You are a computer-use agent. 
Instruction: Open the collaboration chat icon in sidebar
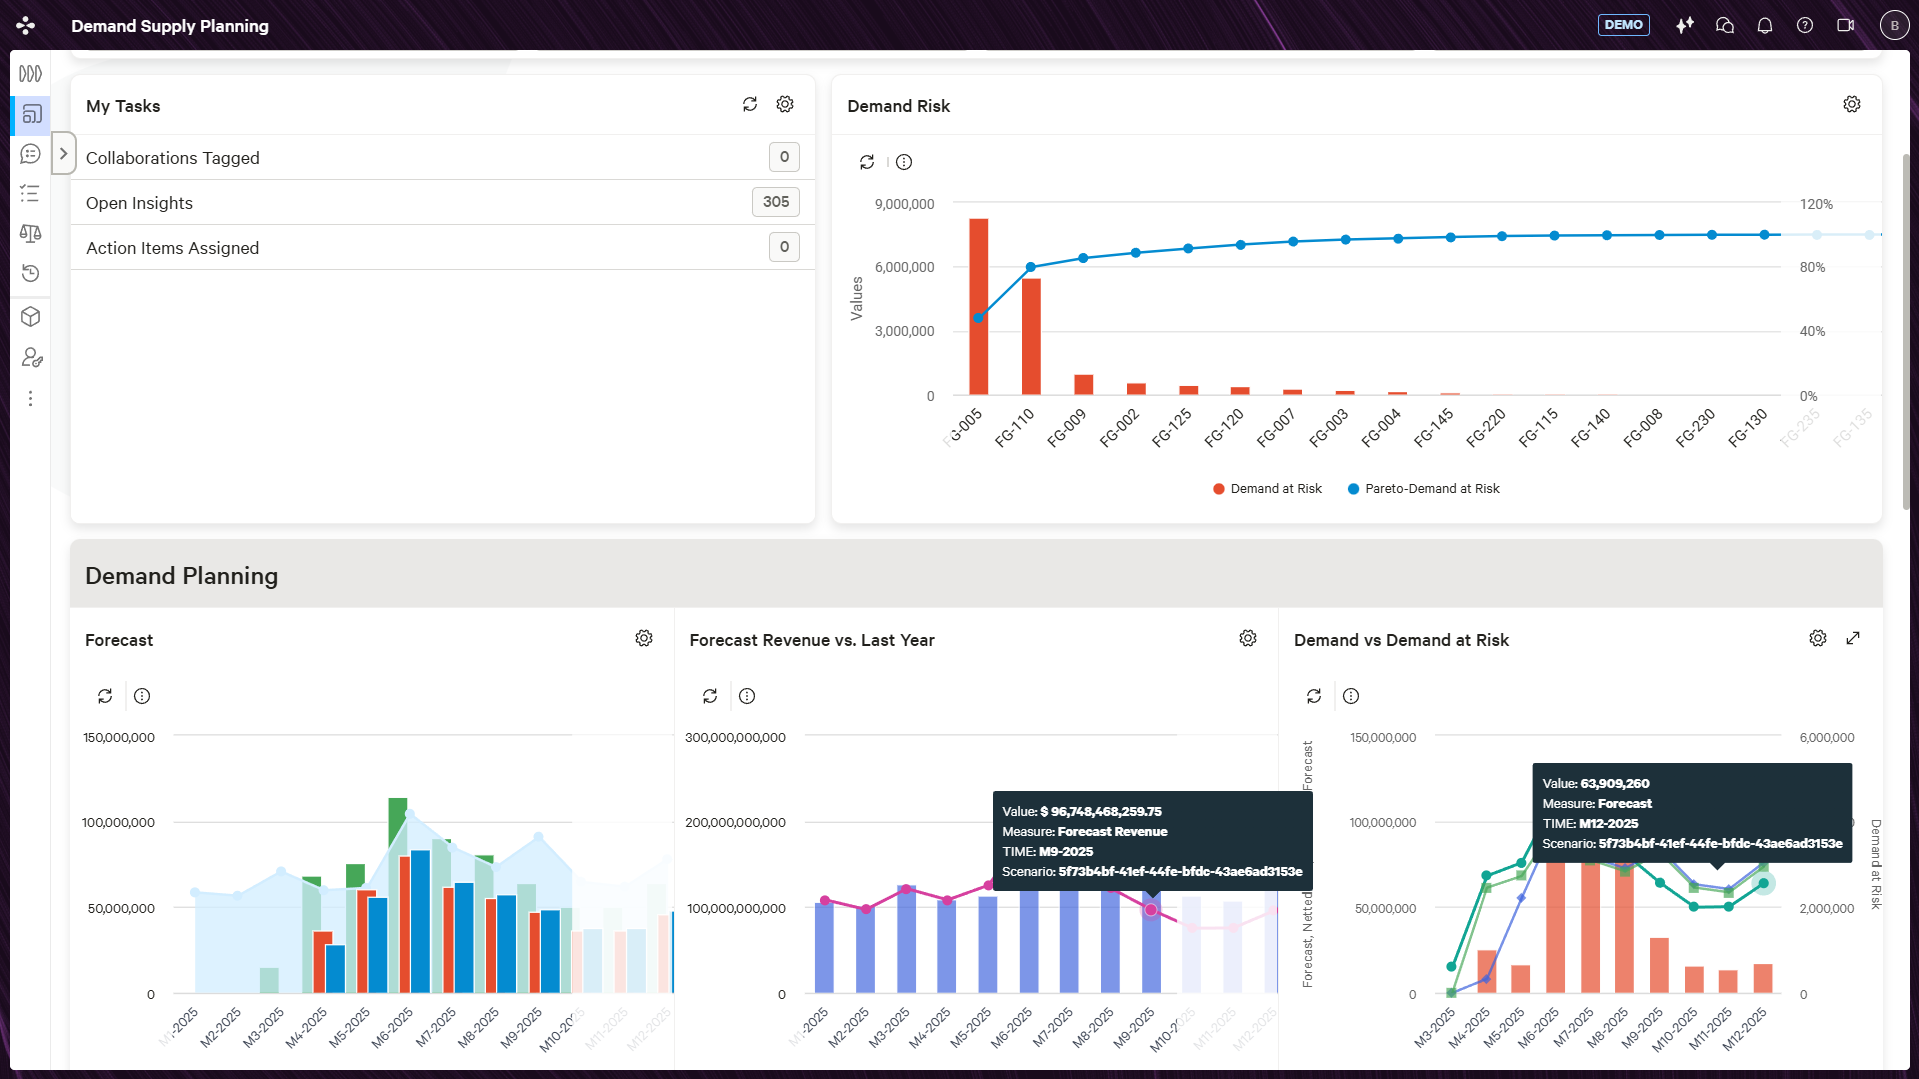30,154
